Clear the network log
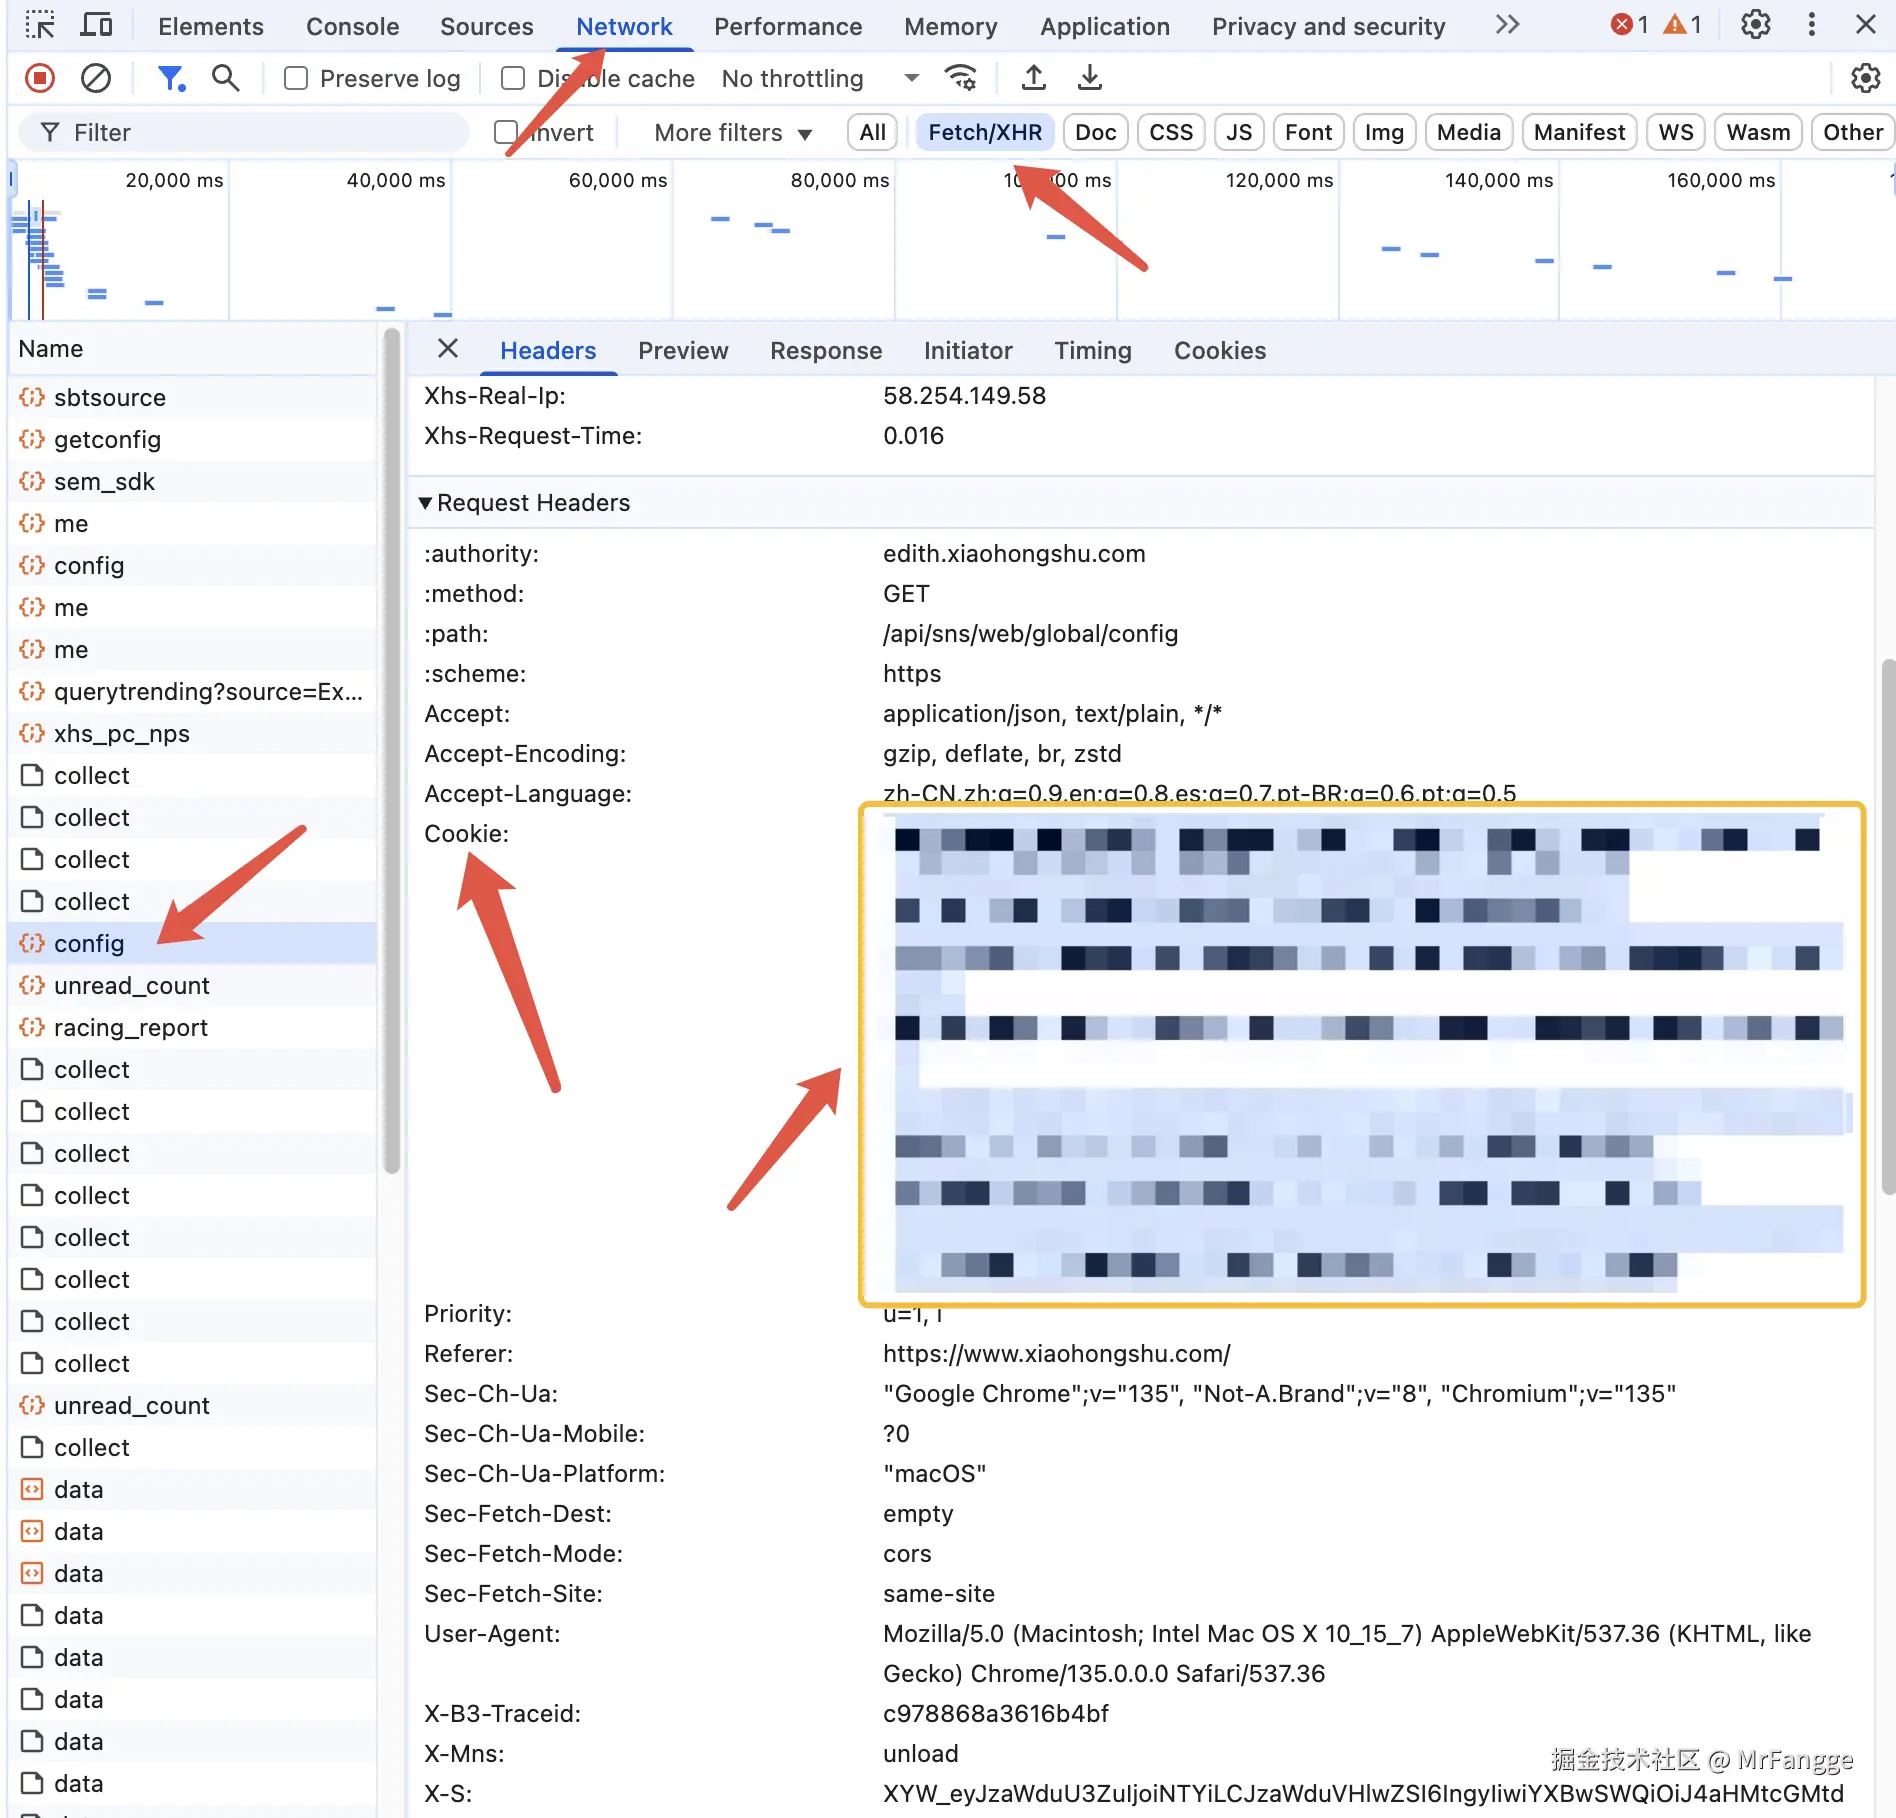This screenshot has height=1818, width=1896. pos(96,78)
